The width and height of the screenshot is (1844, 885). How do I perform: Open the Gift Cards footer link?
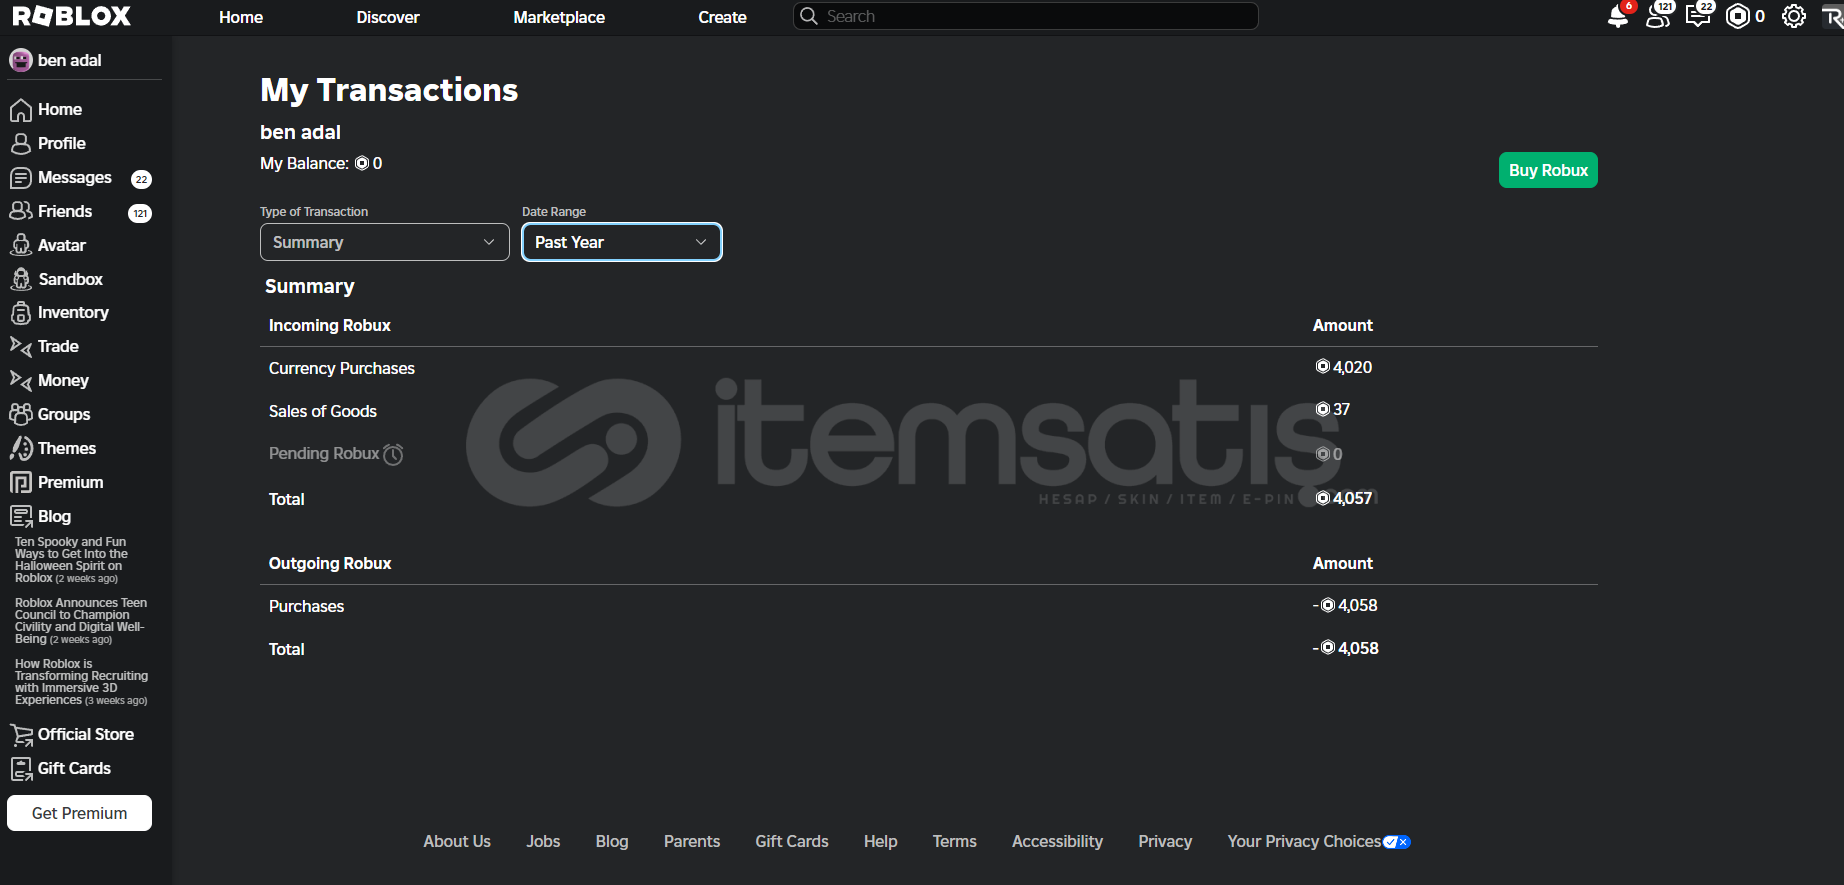[x=792, y=842]
